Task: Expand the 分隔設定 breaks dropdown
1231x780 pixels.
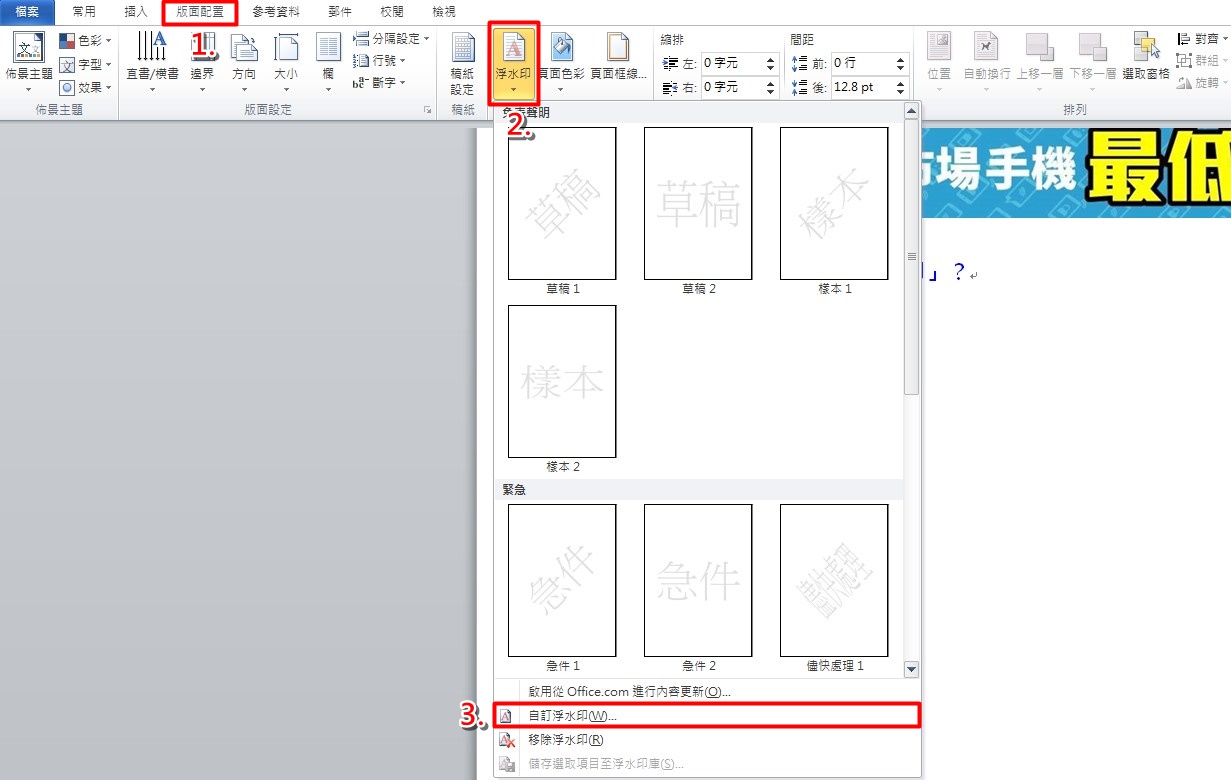Action: click(391, 39)
